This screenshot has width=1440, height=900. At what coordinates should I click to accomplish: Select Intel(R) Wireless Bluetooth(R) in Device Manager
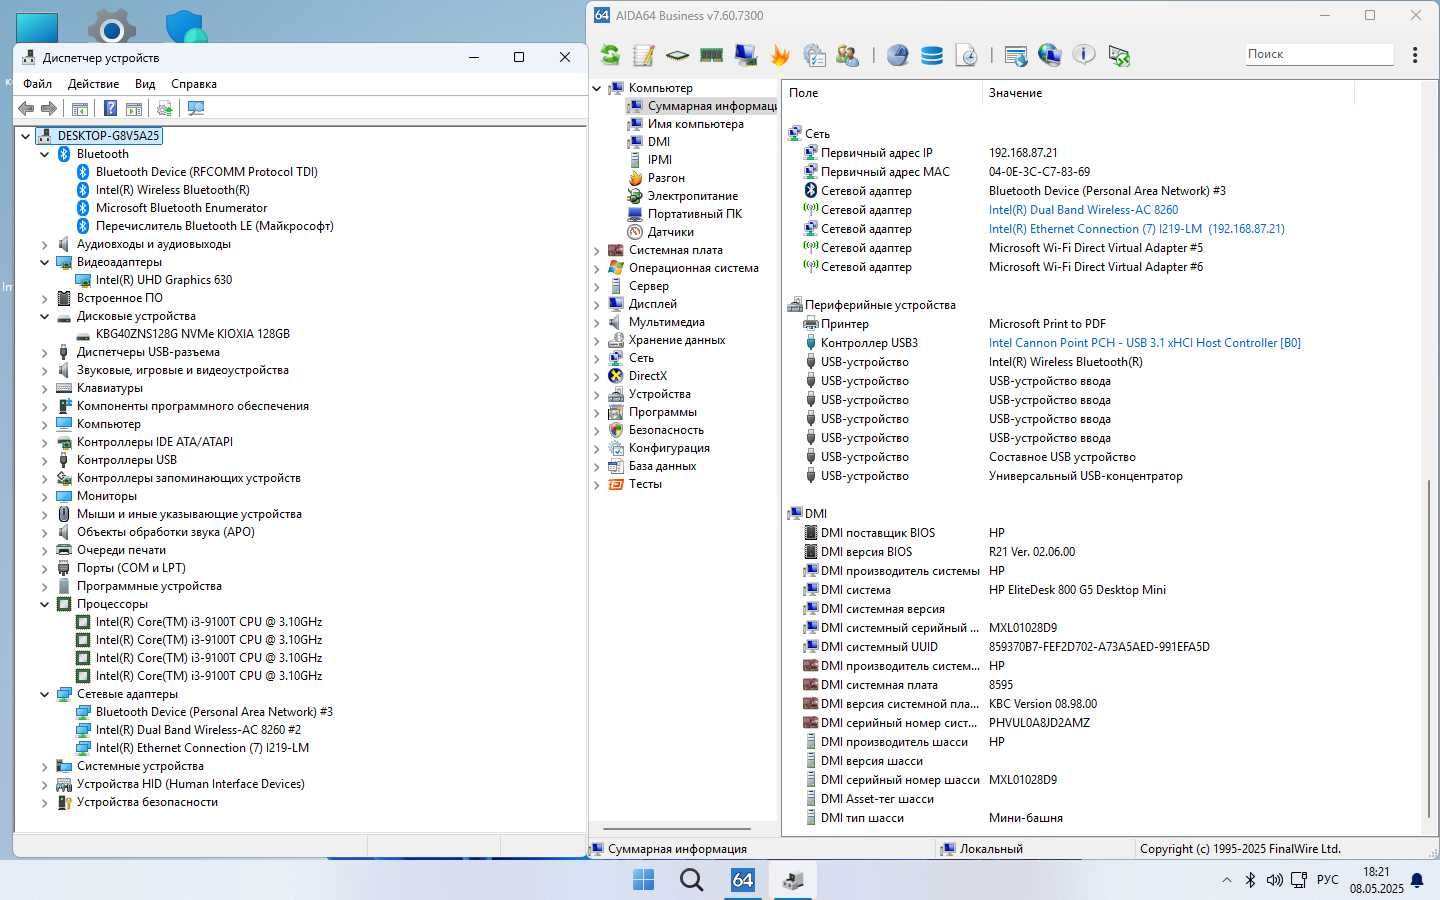(x=173, y=190)
